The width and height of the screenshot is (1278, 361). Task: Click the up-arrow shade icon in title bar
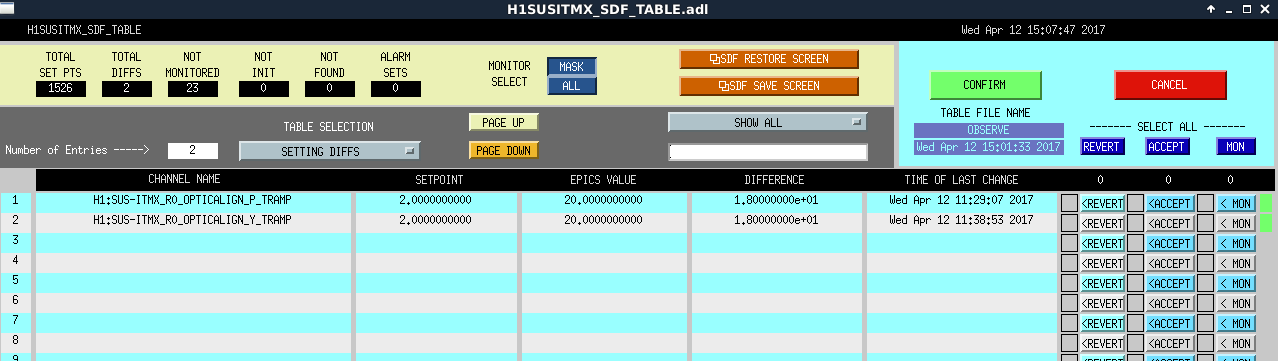coord(1211,9)
